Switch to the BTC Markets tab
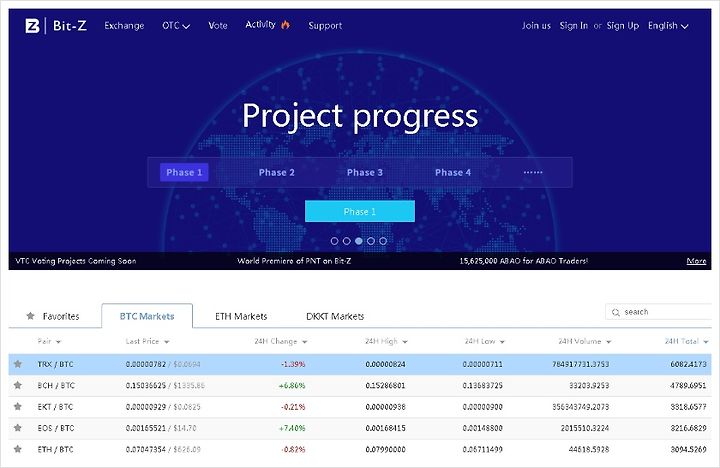 pos(147,316)
